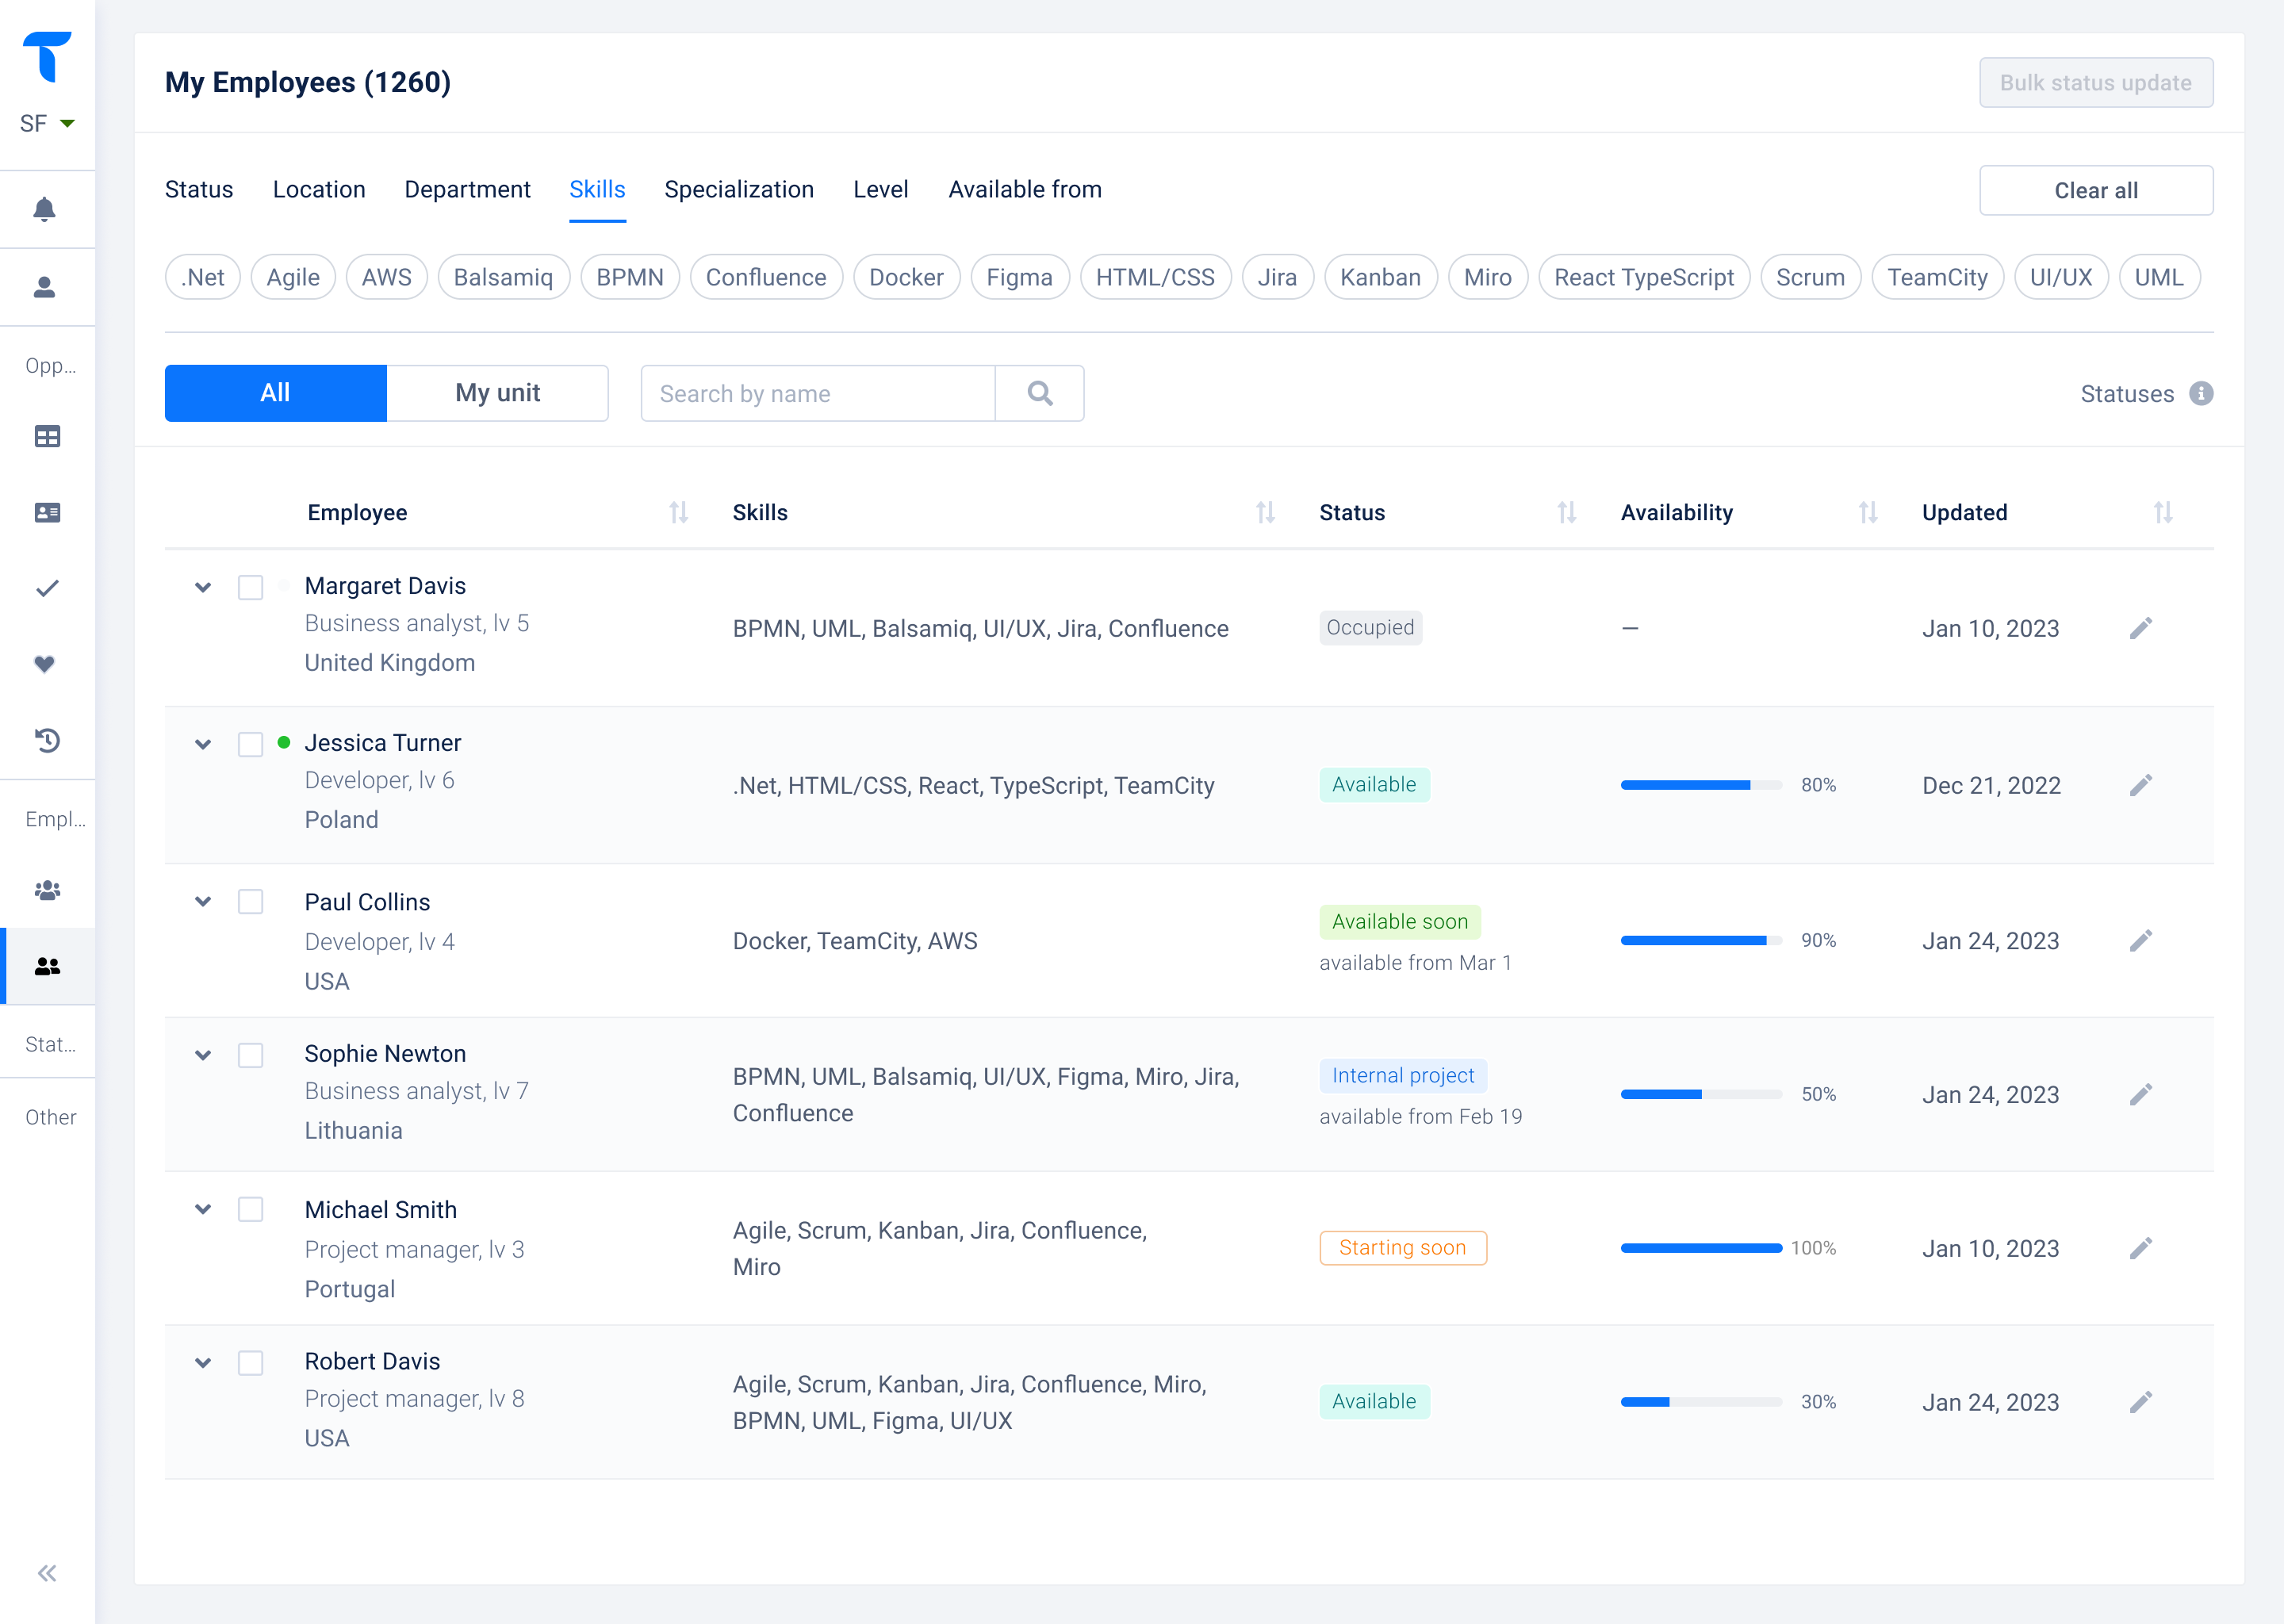Viewport: 2284px width, 1624px height.
Task: Expand Robert Davis row chevron
Action: pos(203,1363)
